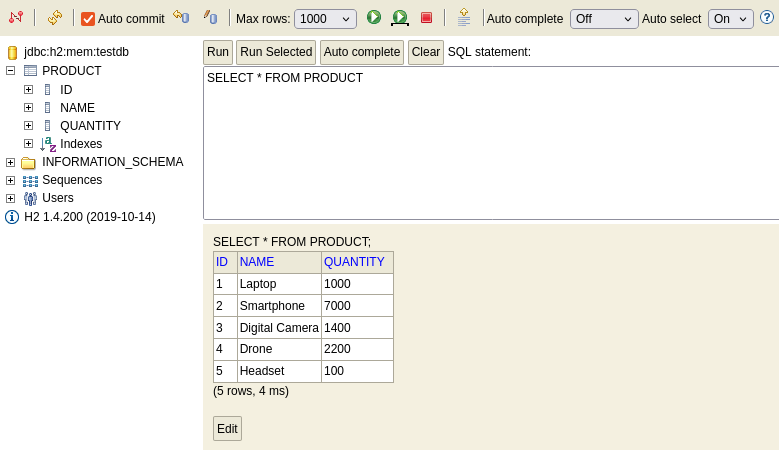This screenshot has height=450, width=779.
Task: Click the Edit button below results
Action: (x=228, y=429)
